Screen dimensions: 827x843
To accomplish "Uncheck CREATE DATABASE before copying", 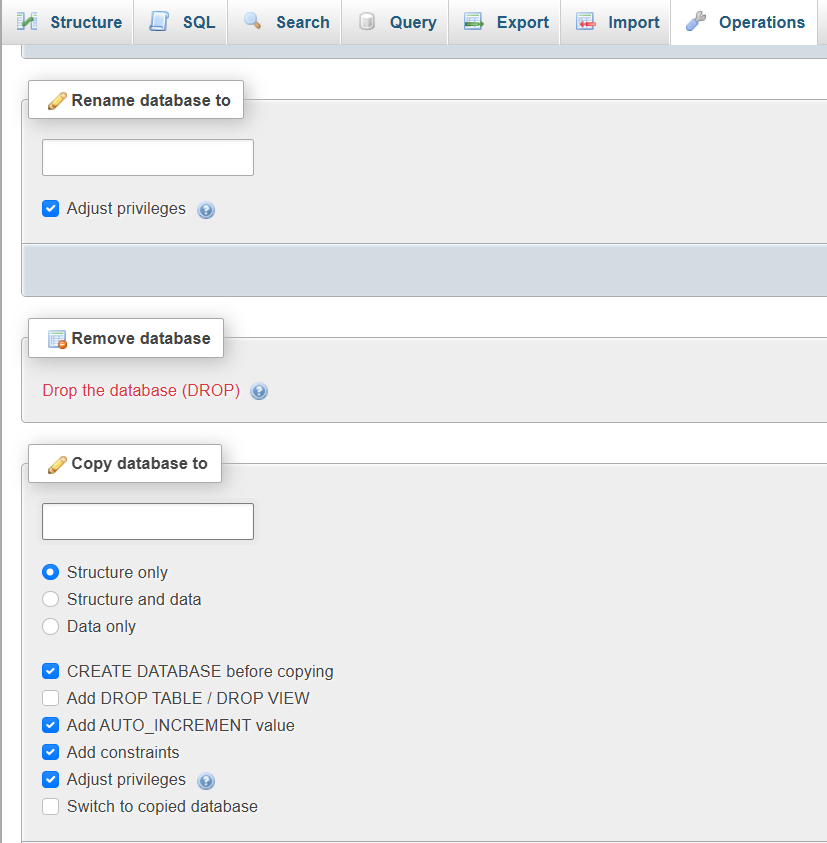I will [51, 671].
